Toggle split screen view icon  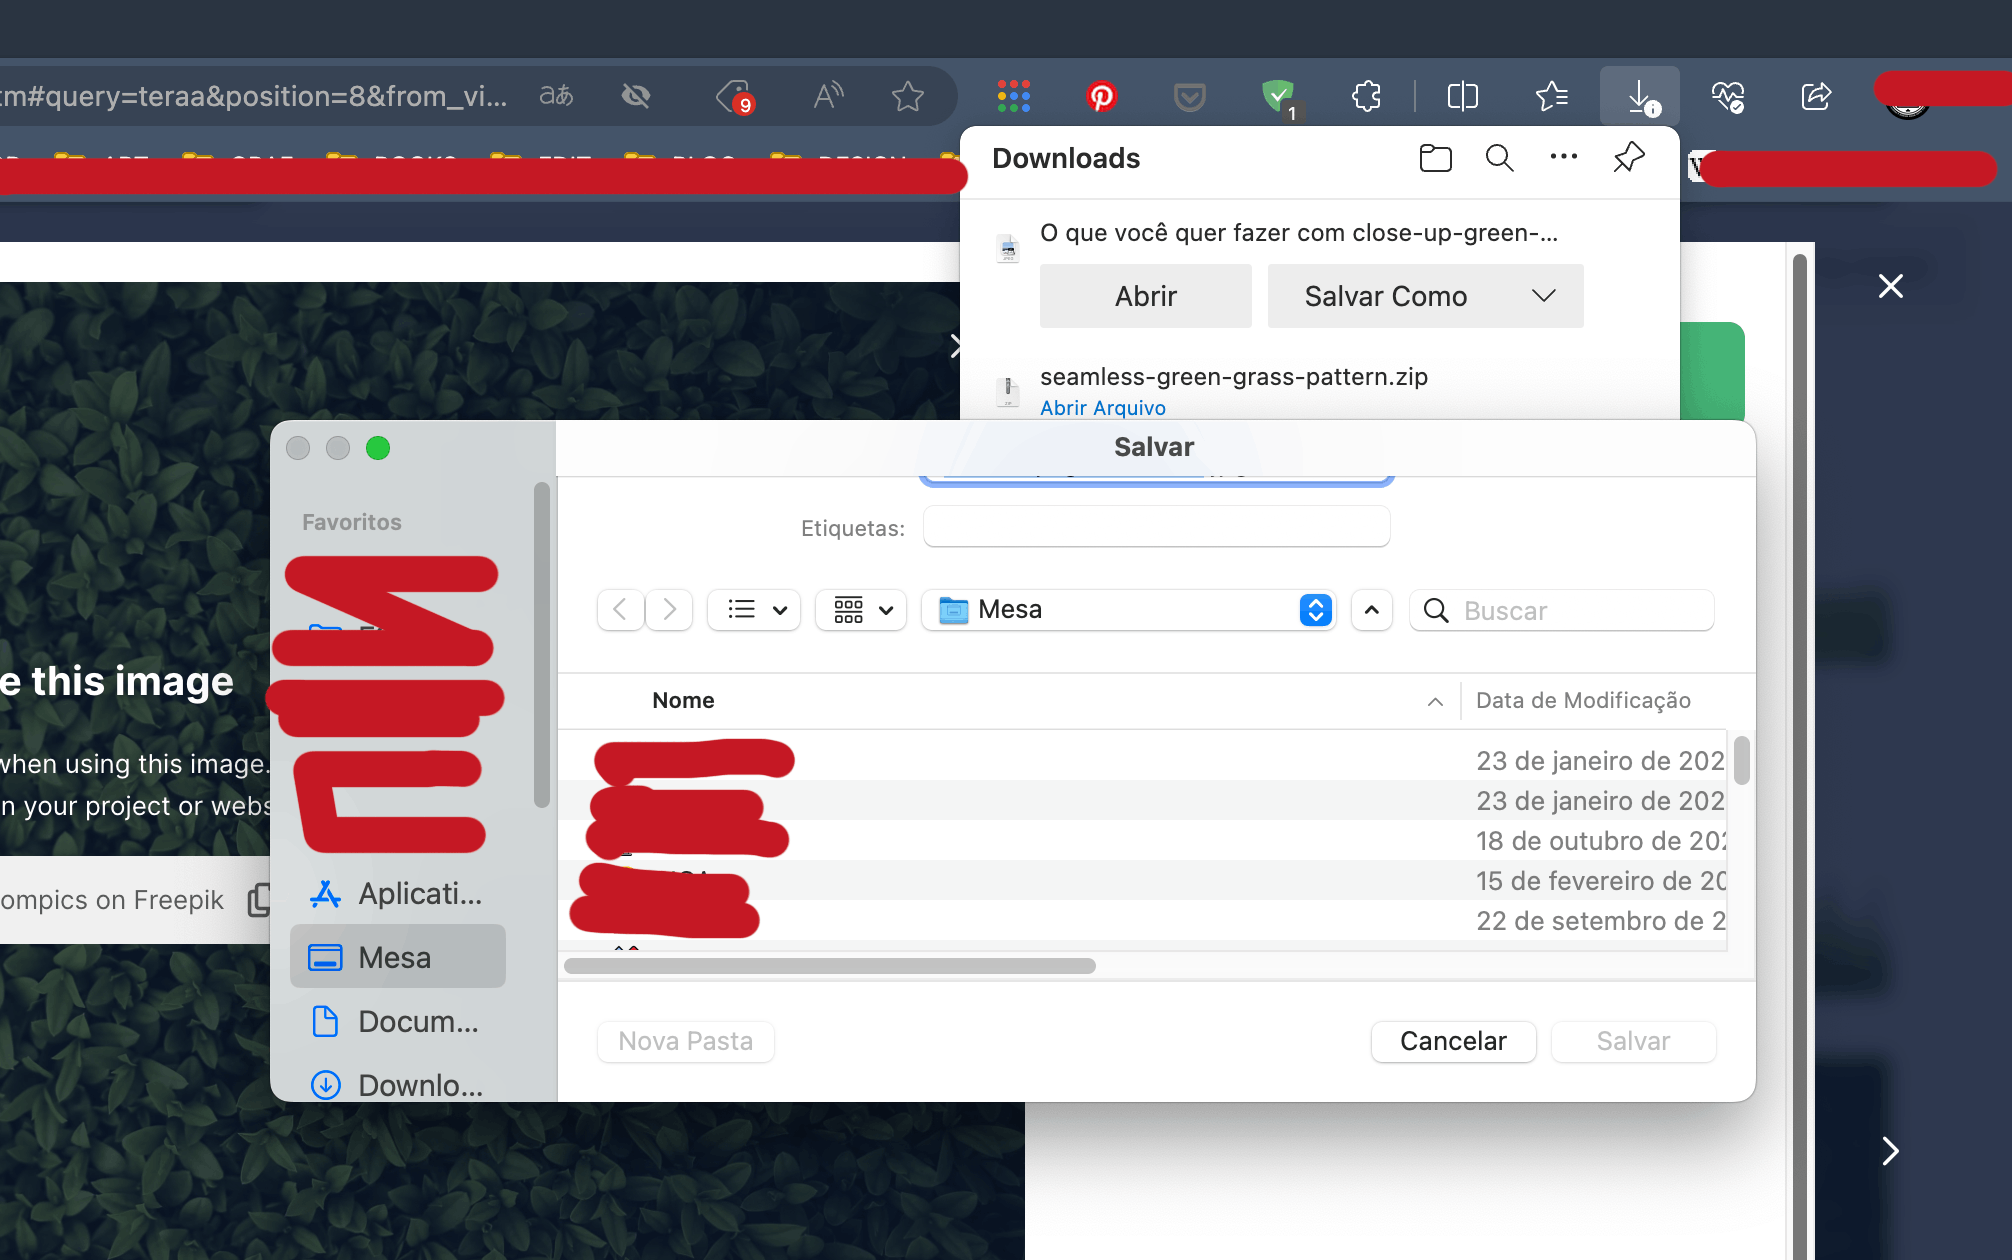(1462, 97)
